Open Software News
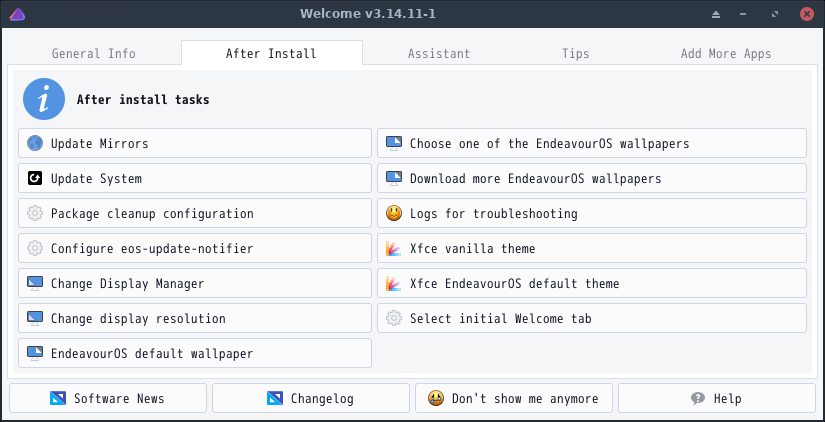 tap(108, 398)
